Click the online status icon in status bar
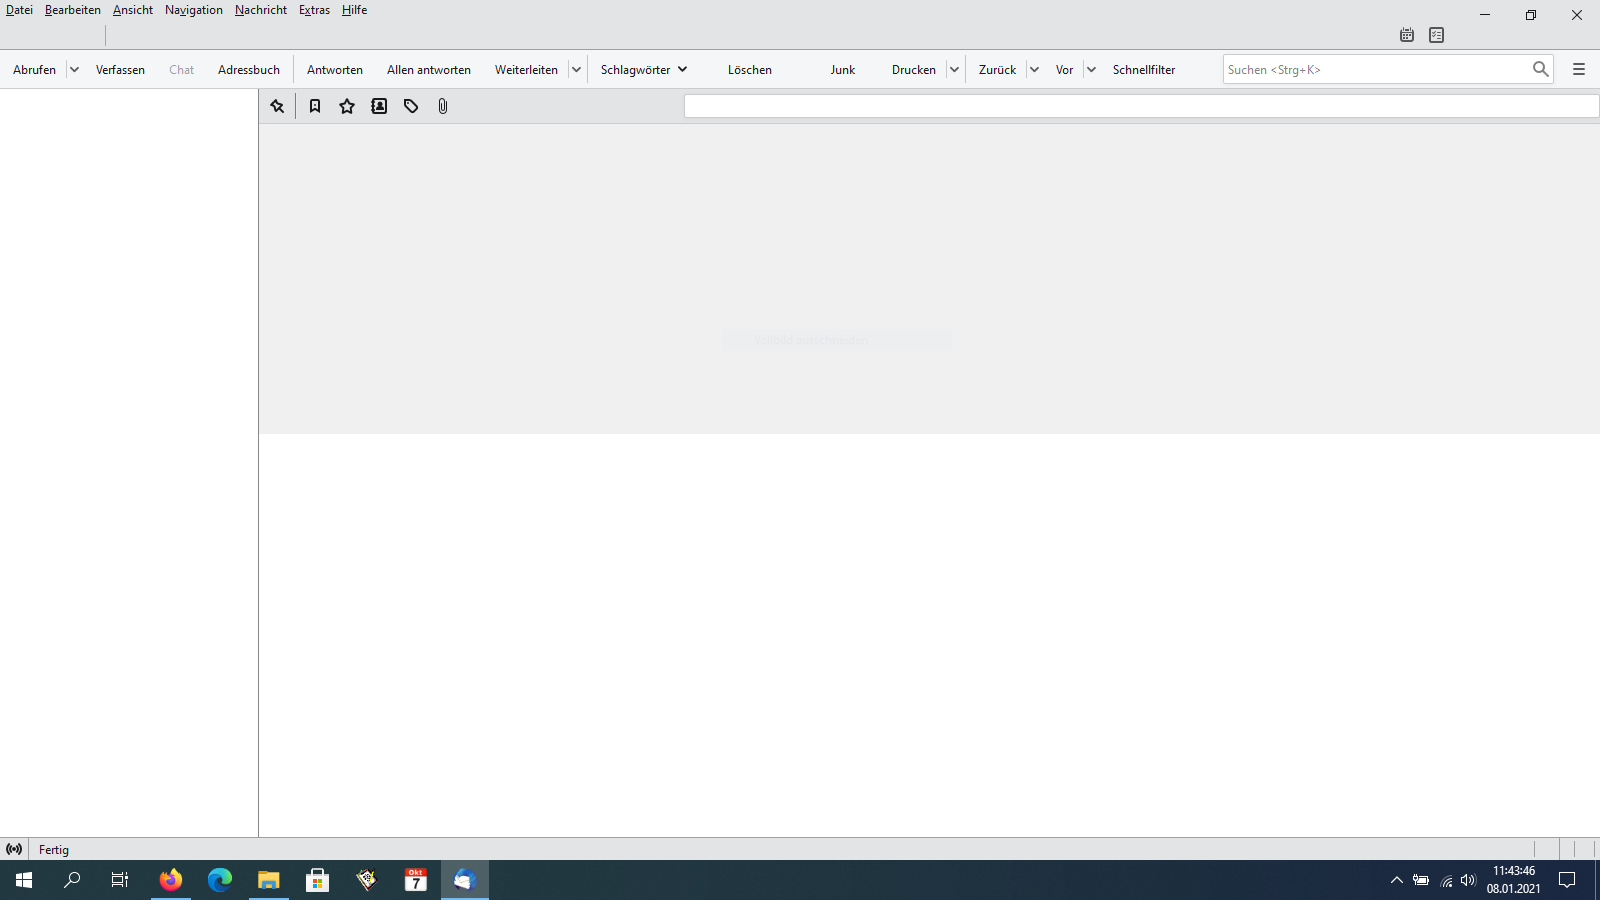 pyautogui.click(x=14, y=849)
